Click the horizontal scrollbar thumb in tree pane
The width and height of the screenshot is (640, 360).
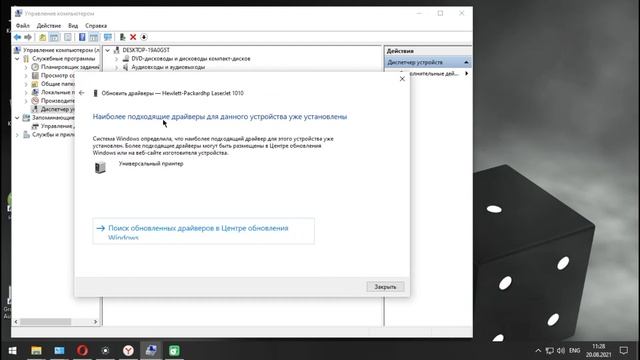45,322
